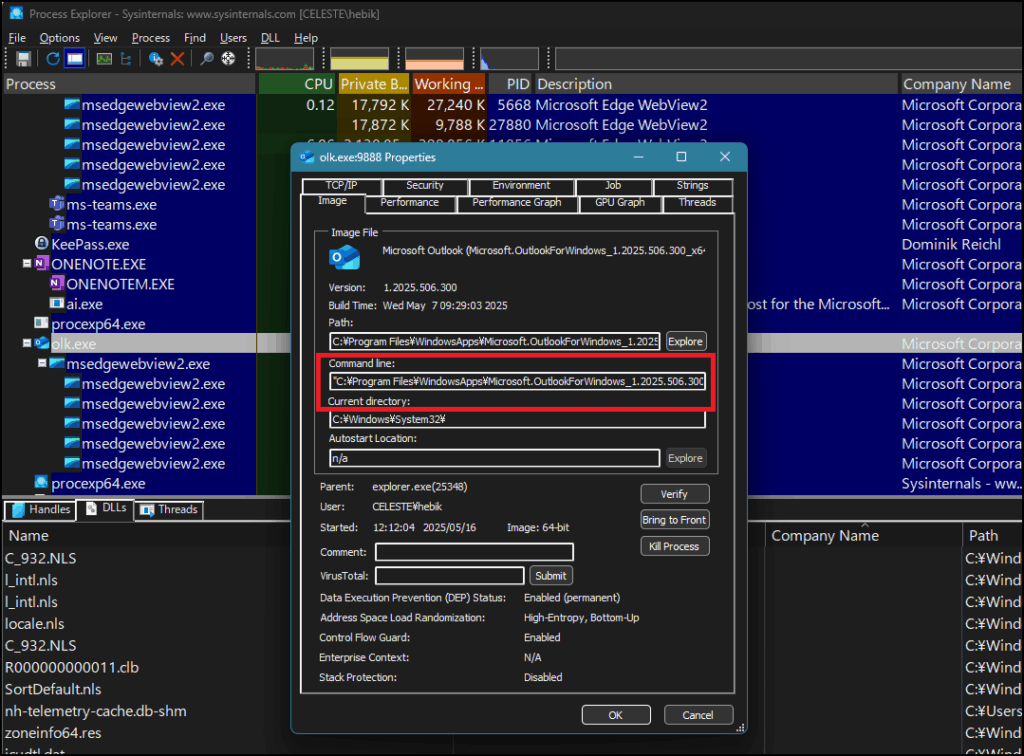Click the yellow commit history mini graph

(360, 59)
